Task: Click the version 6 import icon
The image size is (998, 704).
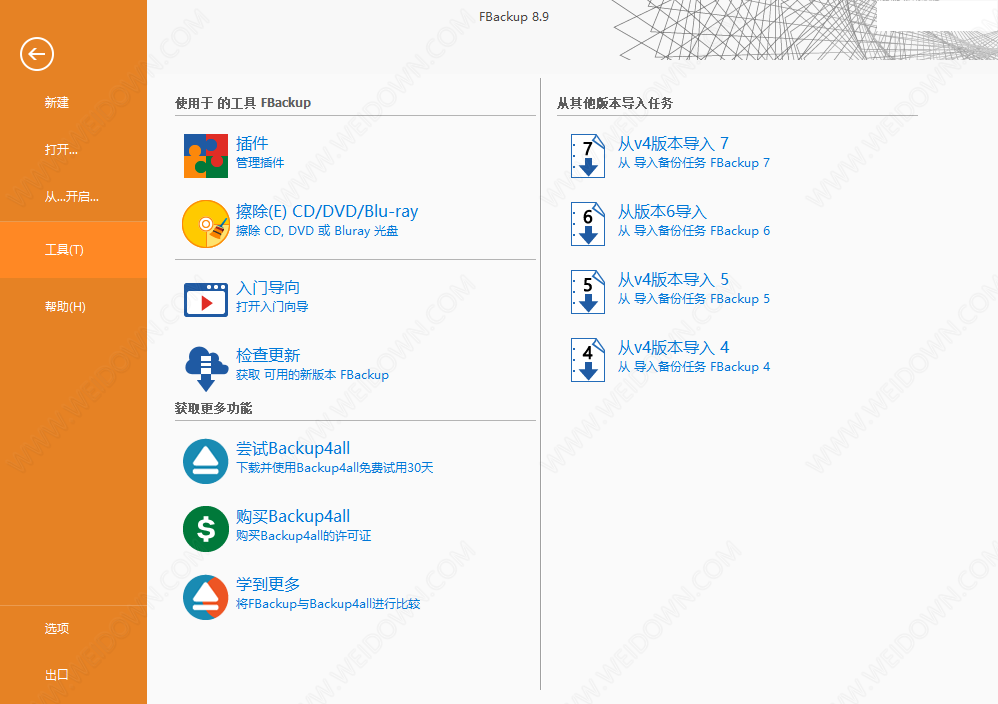Action: click(x=587, y=224)
